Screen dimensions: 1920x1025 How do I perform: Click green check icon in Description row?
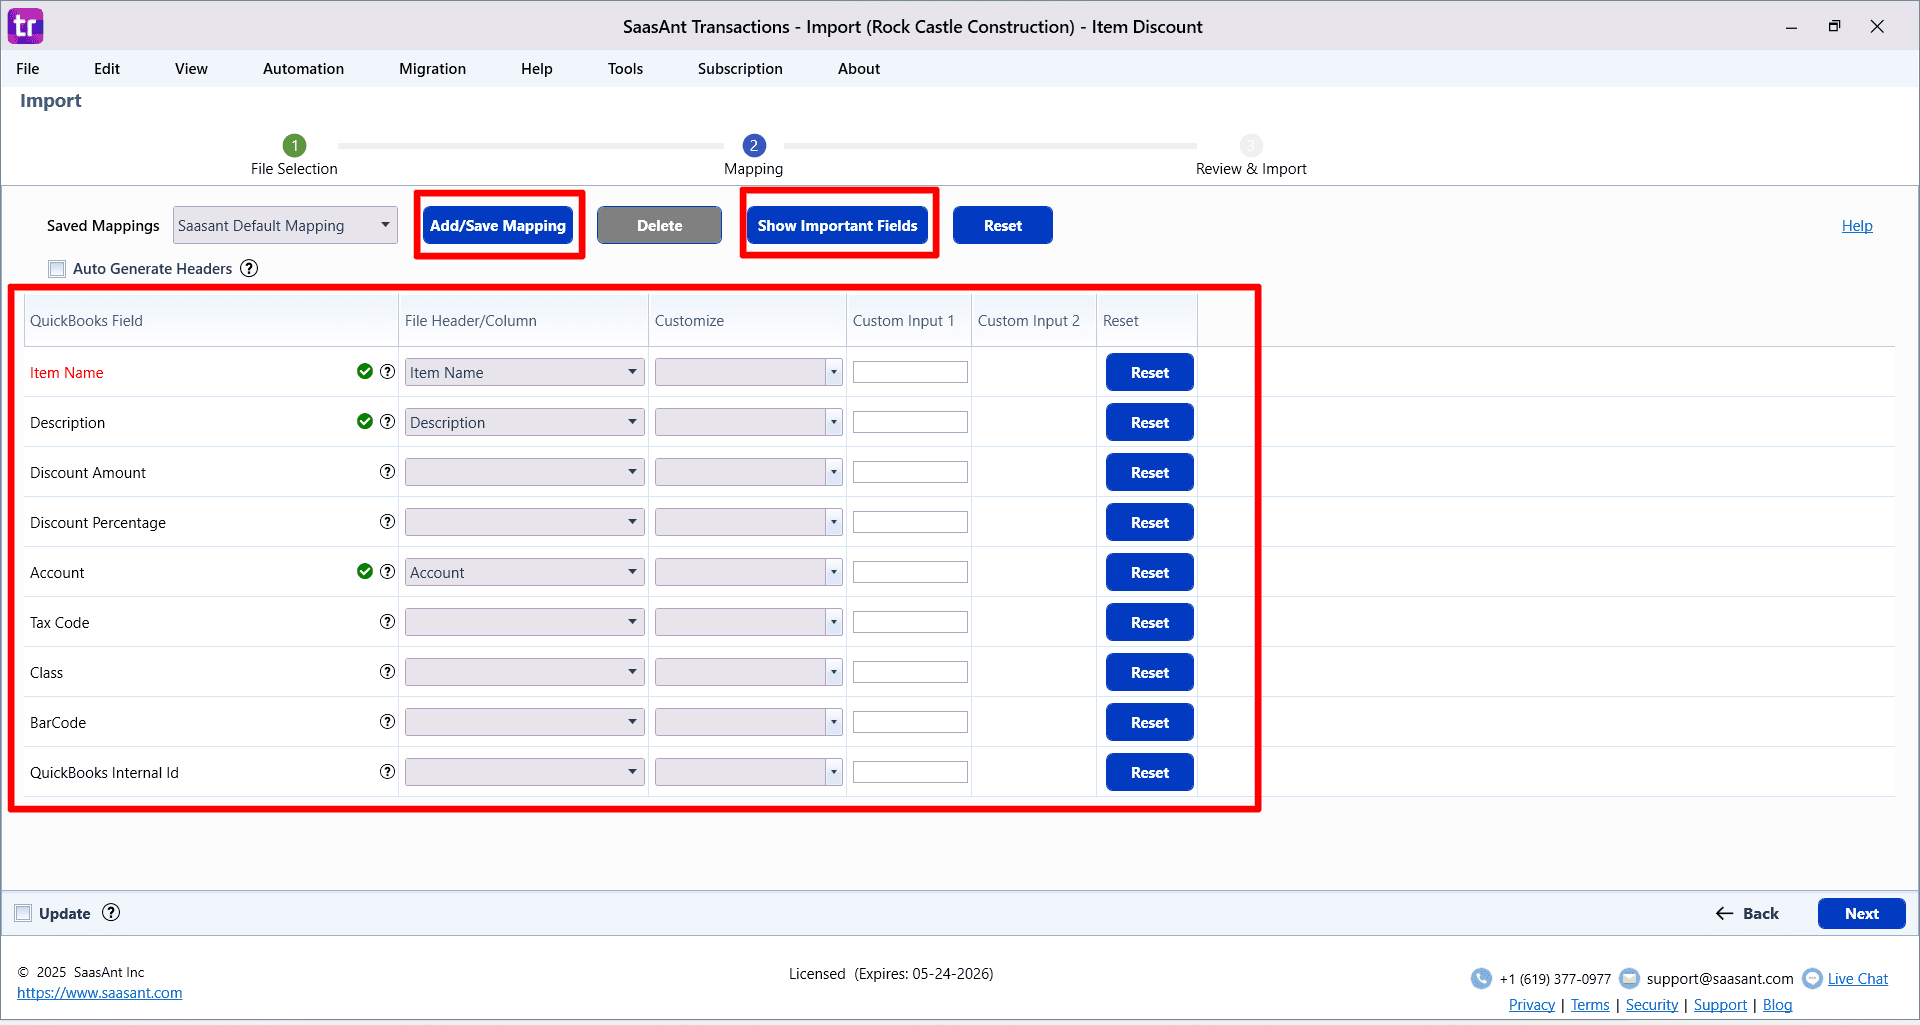point(365,422)
